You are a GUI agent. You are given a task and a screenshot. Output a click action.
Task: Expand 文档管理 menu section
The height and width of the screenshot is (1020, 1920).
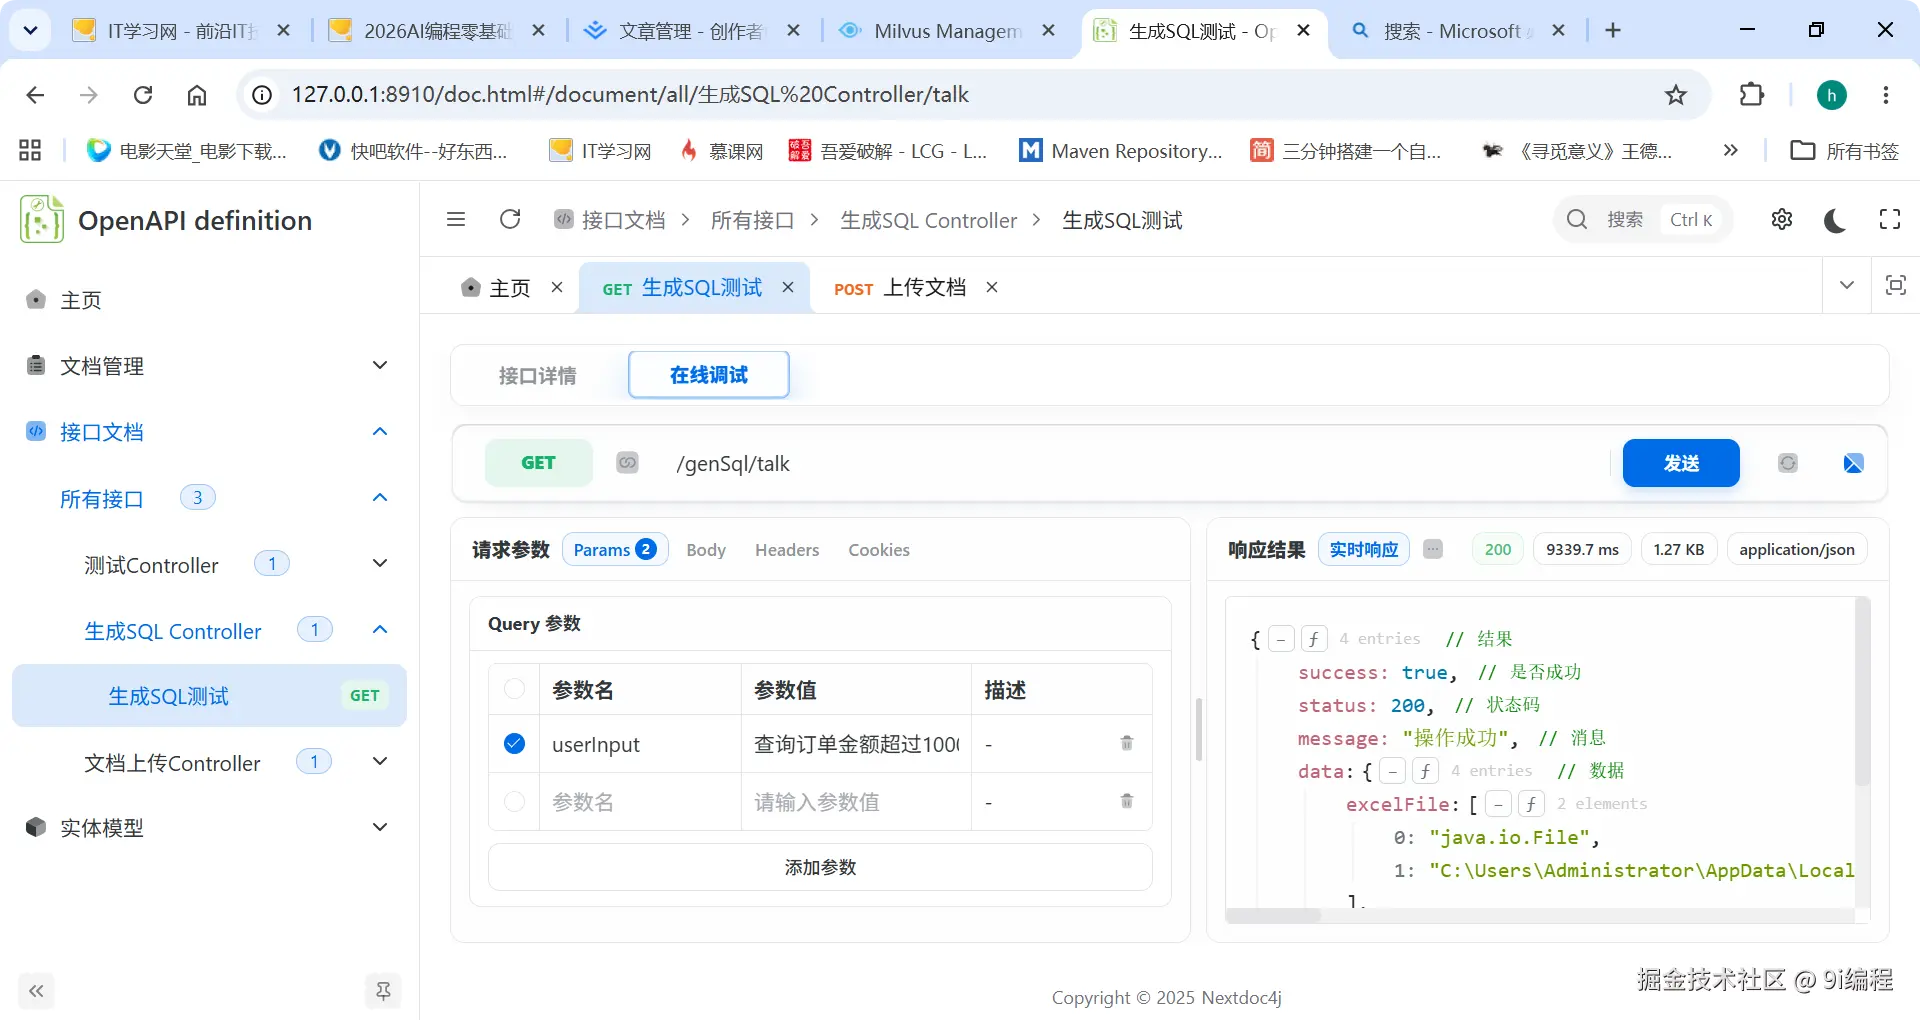click(380, 366)
